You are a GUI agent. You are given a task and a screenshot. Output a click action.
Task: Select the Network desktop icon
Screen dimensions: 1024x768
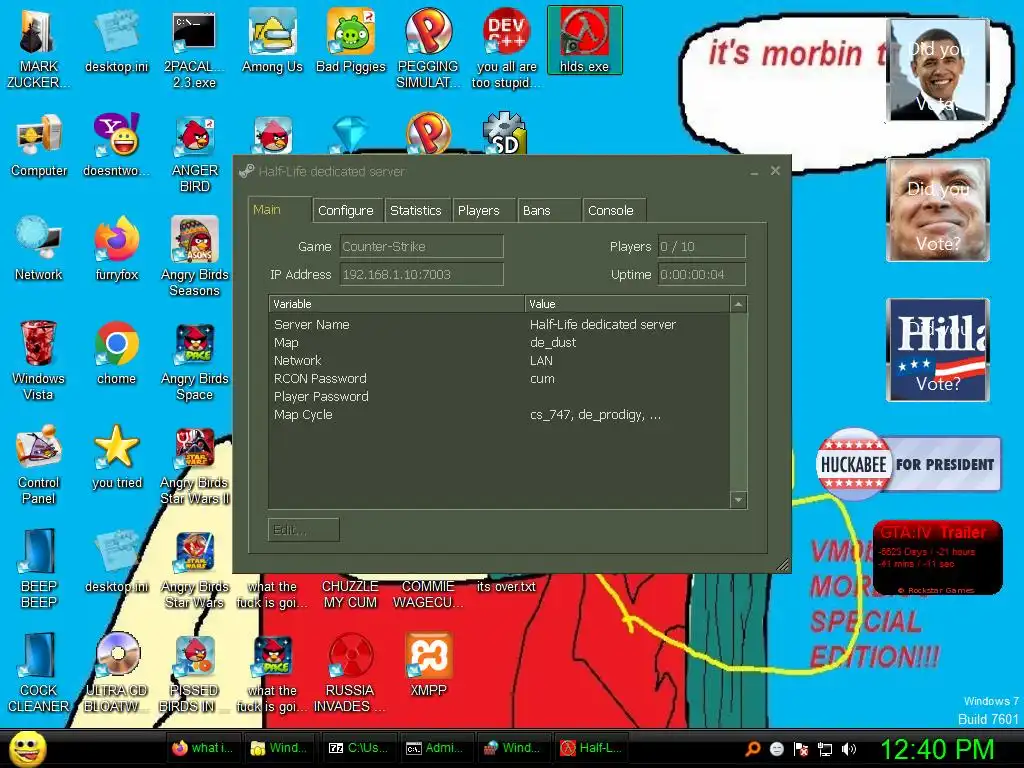[39, 249]
